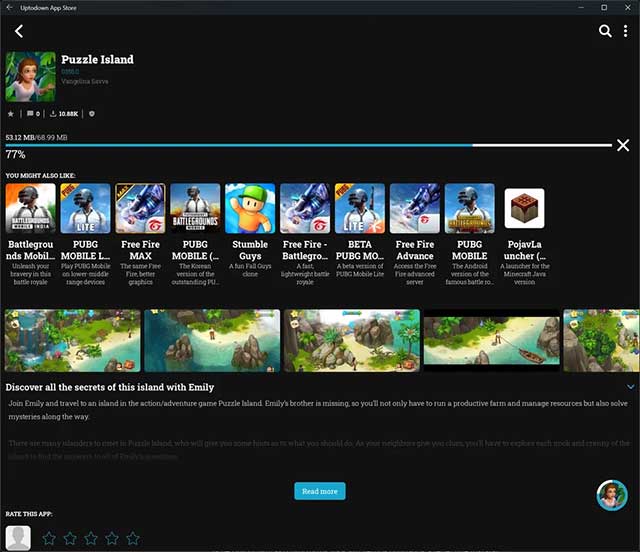The height and width of the screenshot is (552, 640).
Task: Click the security shield icon
Action: [x=92, y=114]
